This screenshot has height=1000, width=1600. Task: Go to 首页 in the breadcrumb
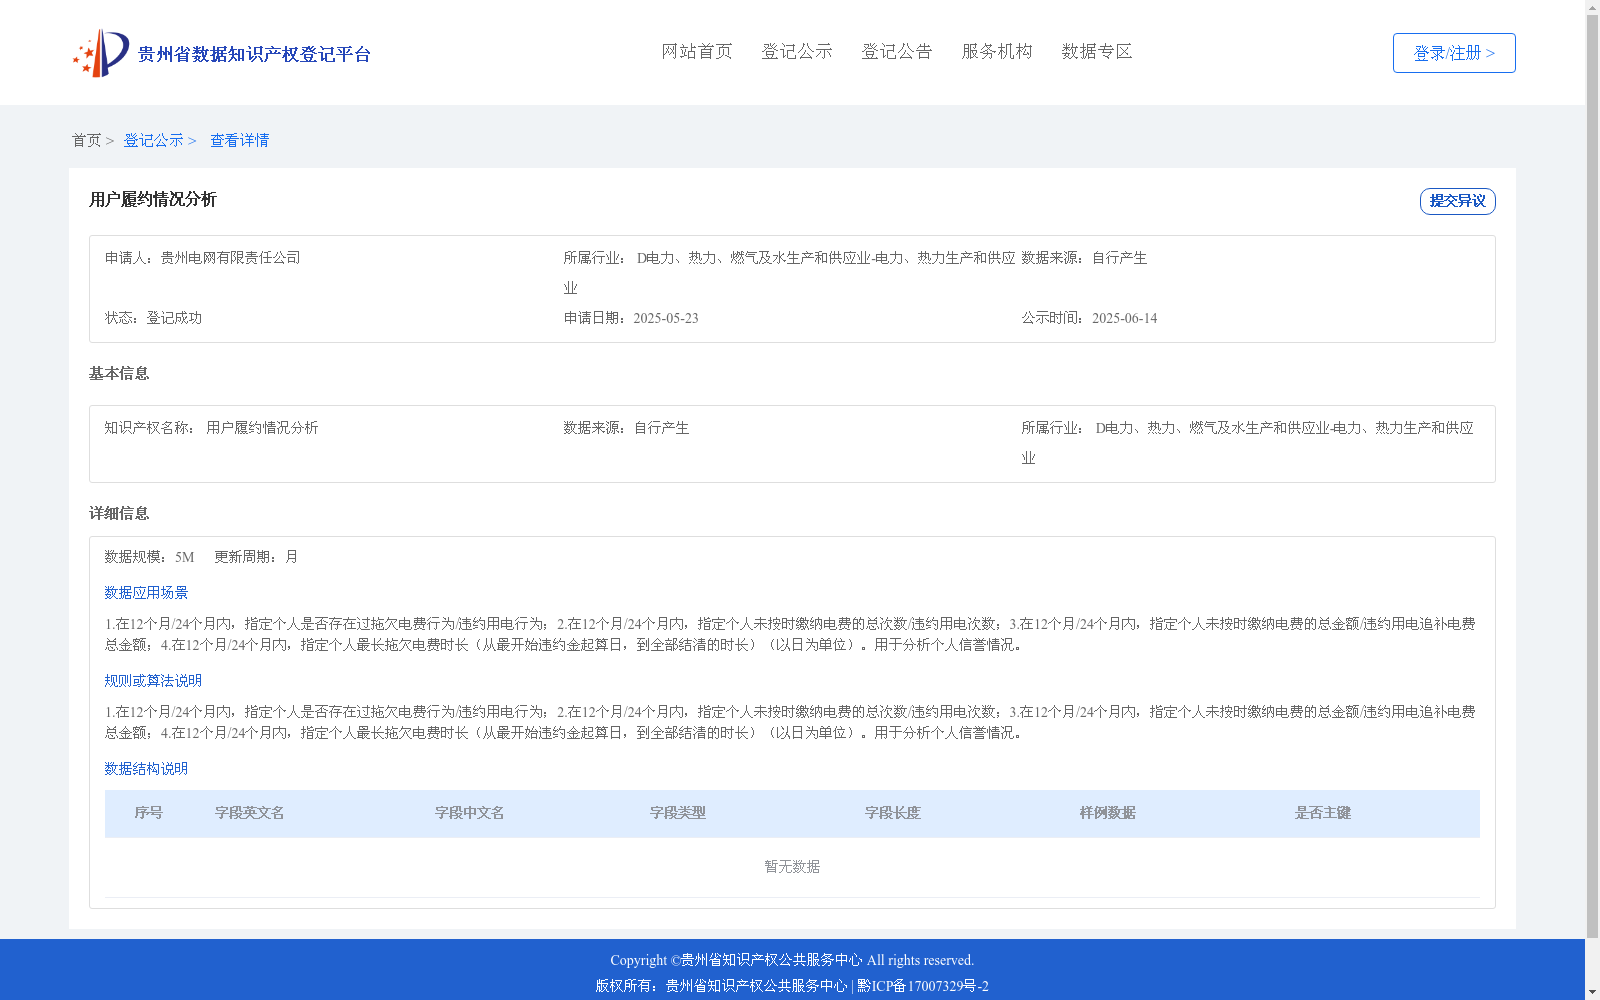coord(86,140)
